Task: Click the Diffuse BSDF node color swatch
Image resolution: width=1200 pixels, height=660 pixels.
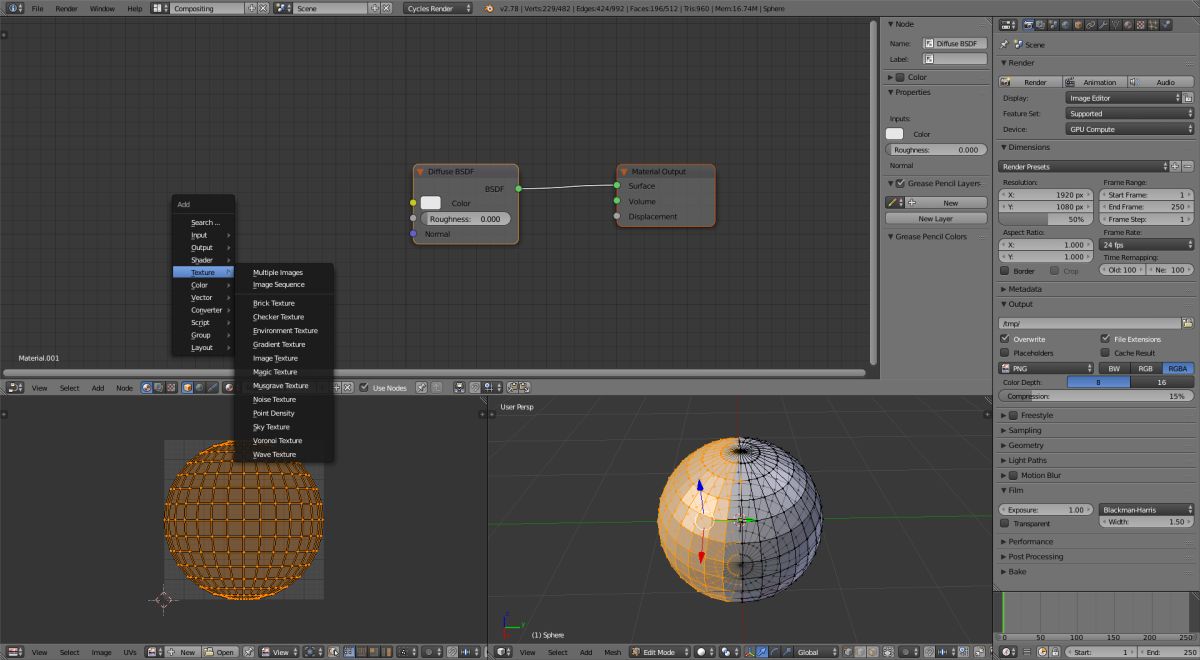Action: click(431, 203)
